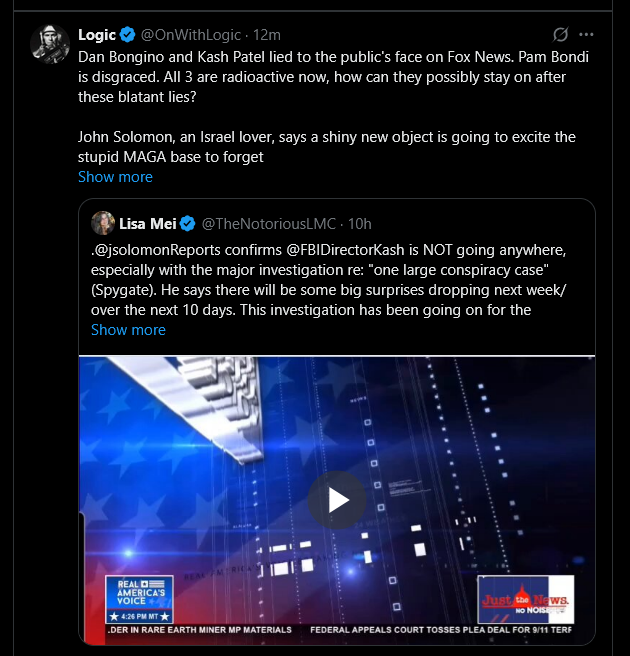
Task: Expand Lisa Mei's quoted post Show more
Action: tap(128, 330)
